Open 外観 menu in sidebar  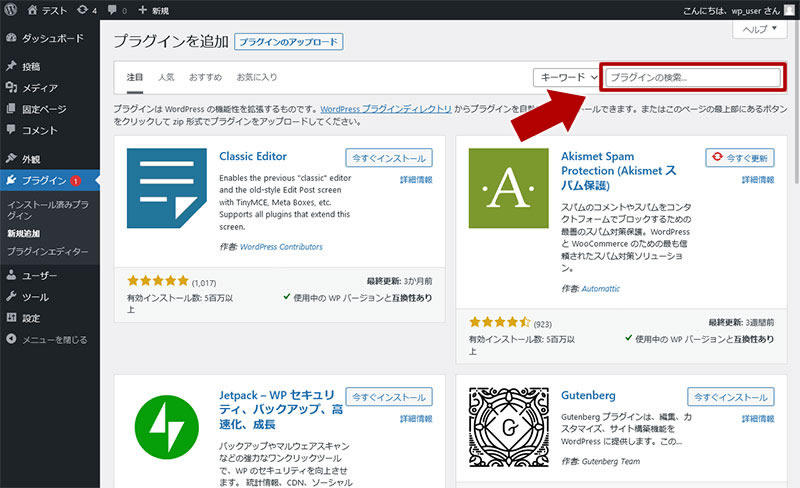coord(50,159)
